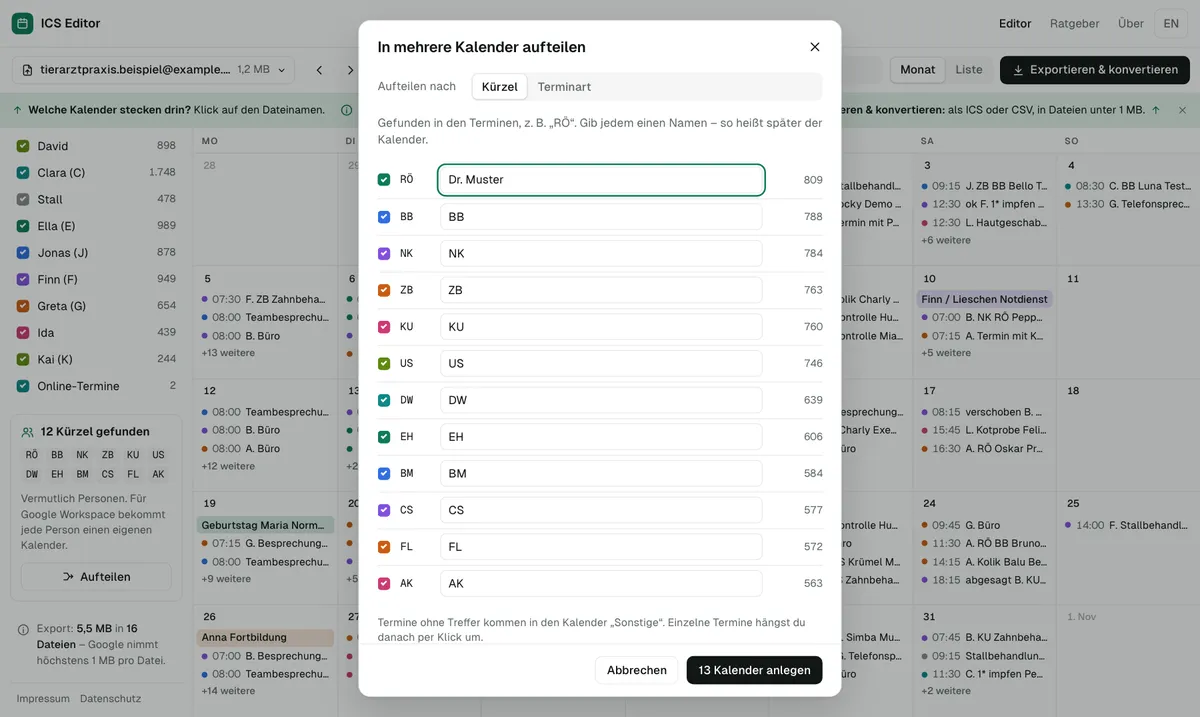Screen dimensions: 1200x717
Task: Uncheck the DW checkbox in dialog
Action: 384,400
